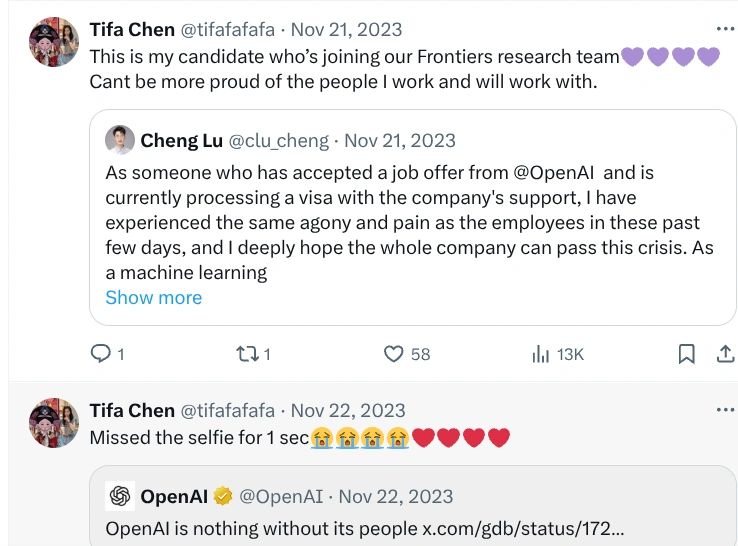This screenshot has height=546, width=738.
Task: Like the tweet with 58 likes
Action: point(394,353)
